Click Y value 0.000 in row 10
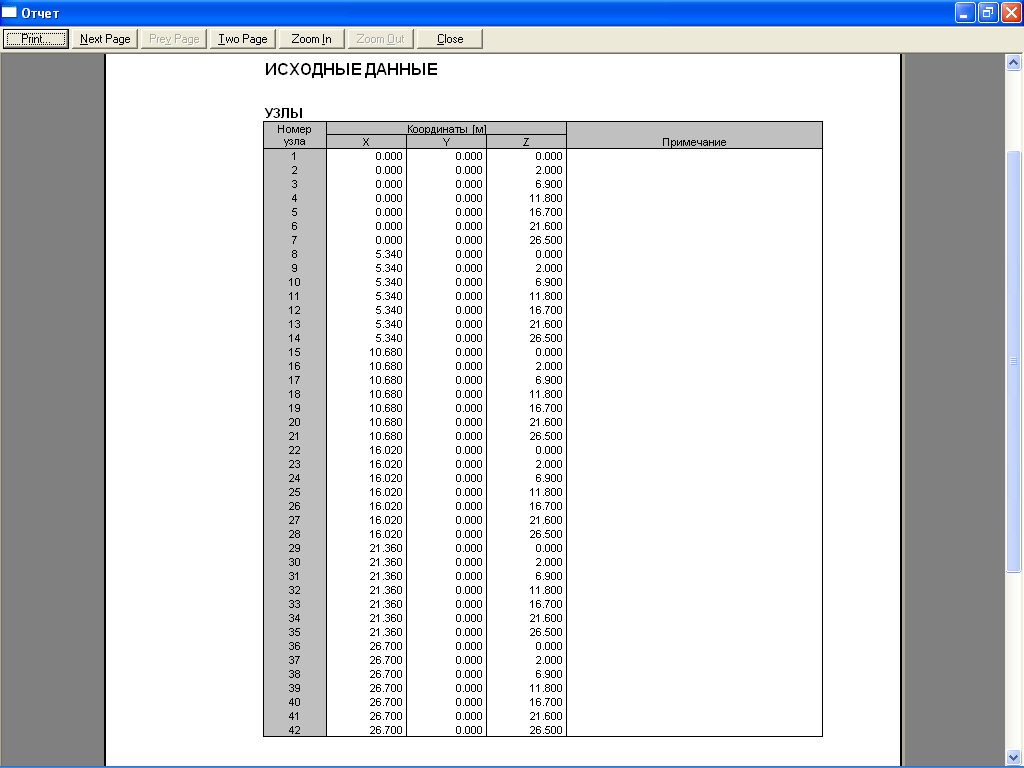This screenshot has width=1024, height=768. click(x=469, y=282)
